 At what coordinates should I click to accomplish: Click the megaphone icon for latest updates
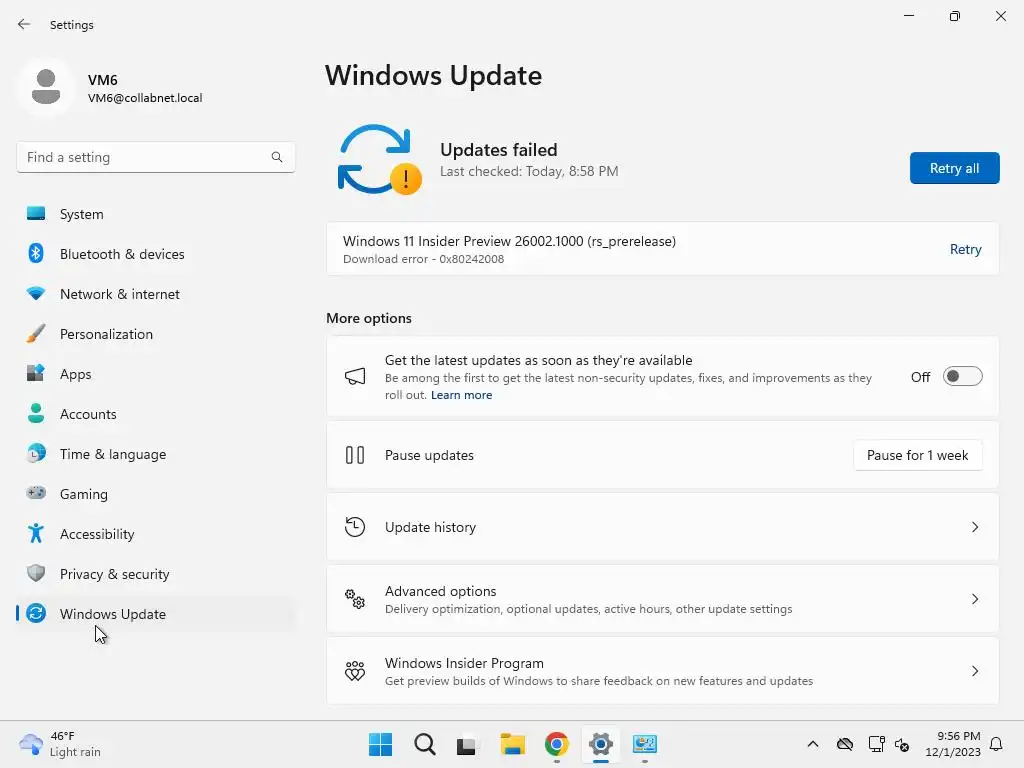(x=355, y=376)
